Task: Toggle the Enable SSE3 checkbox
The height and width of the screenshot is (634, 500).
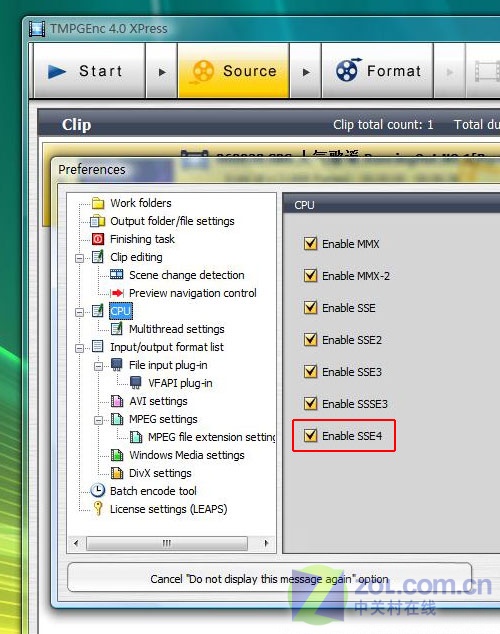Action: pos(310,371)
